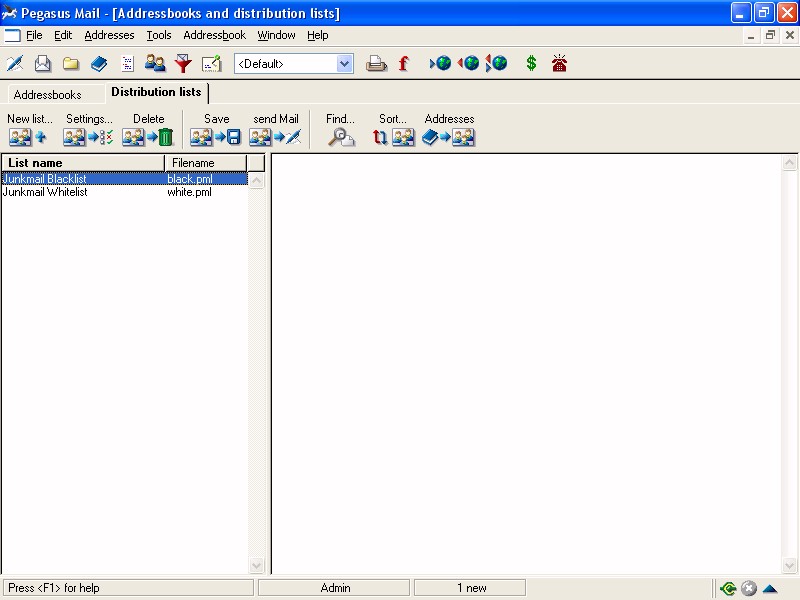
Task: Switch to the Addressbooks tab
Action: tap(47, 94)
